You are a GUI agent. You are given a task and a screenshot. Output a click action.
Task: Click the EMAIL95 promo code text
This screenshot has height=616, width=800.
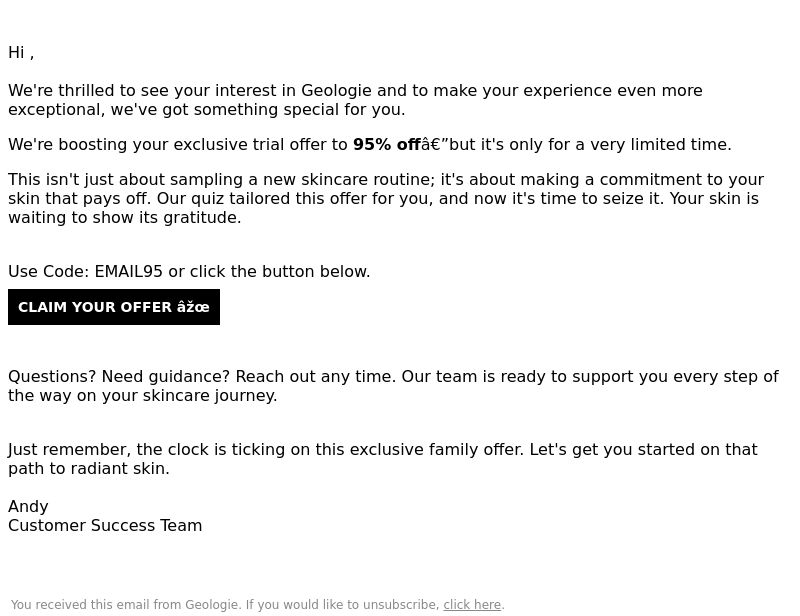129,272
